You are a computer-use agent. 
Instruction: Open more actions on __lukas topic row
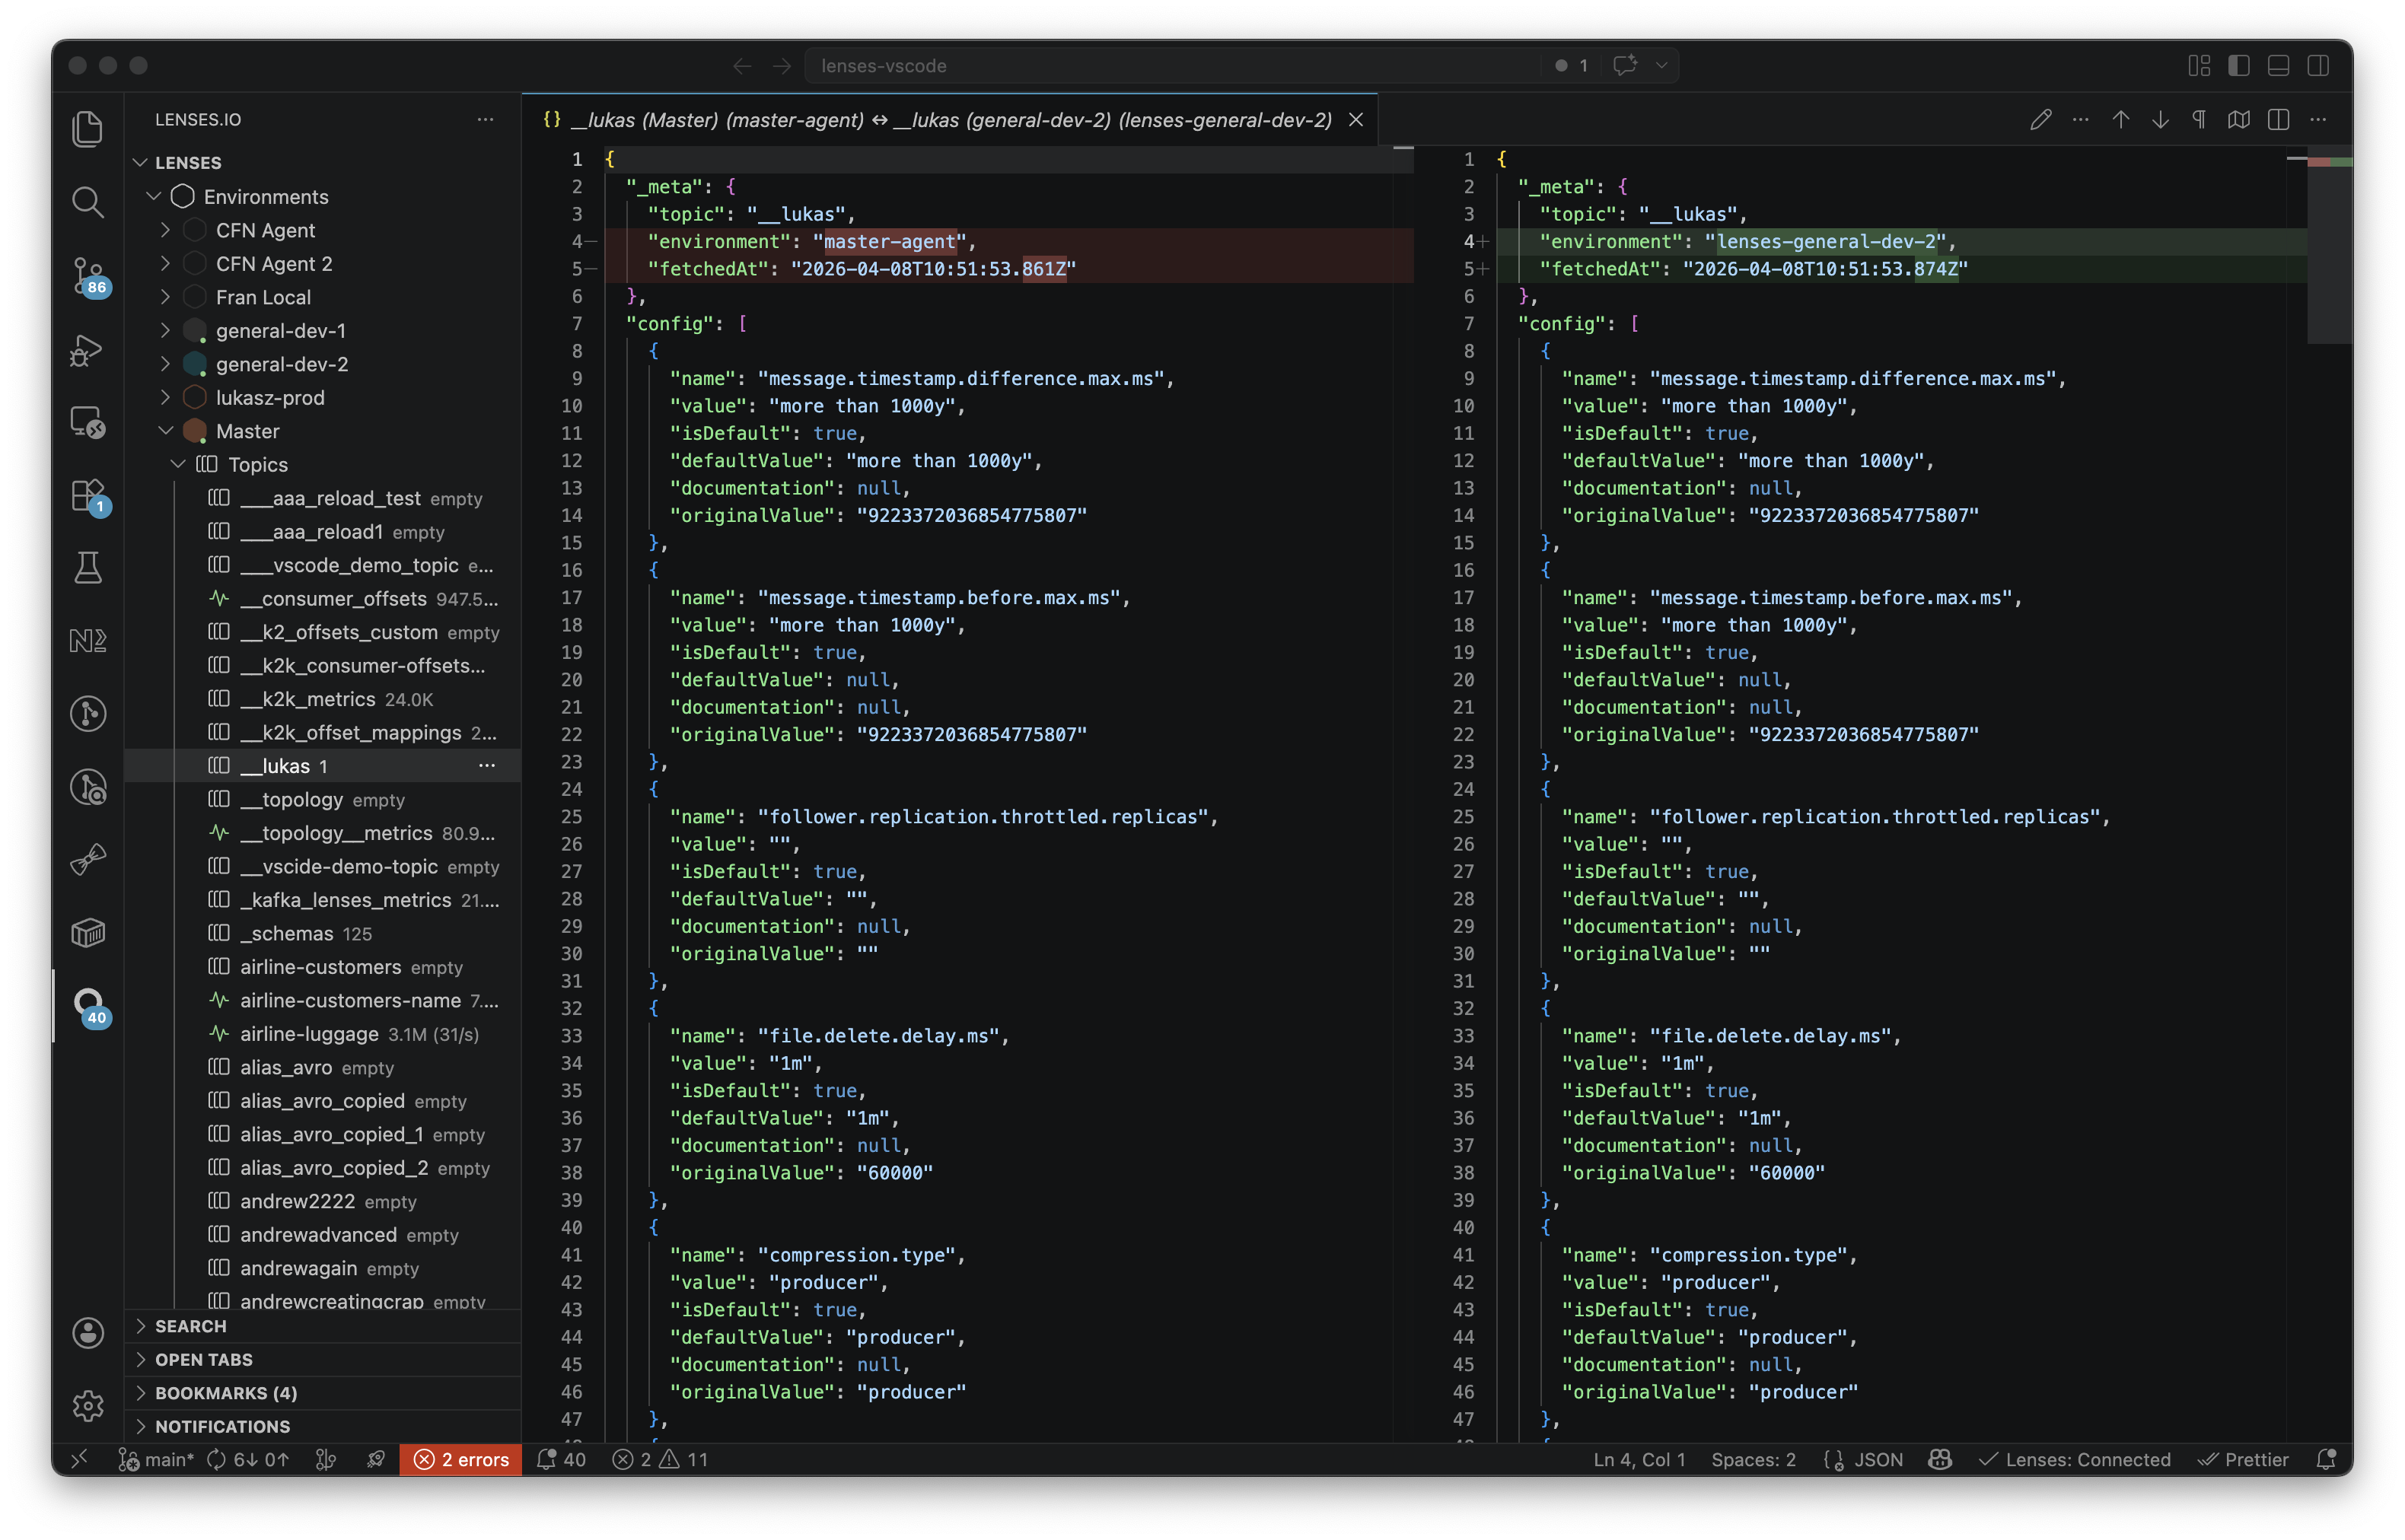click(487, 766)
